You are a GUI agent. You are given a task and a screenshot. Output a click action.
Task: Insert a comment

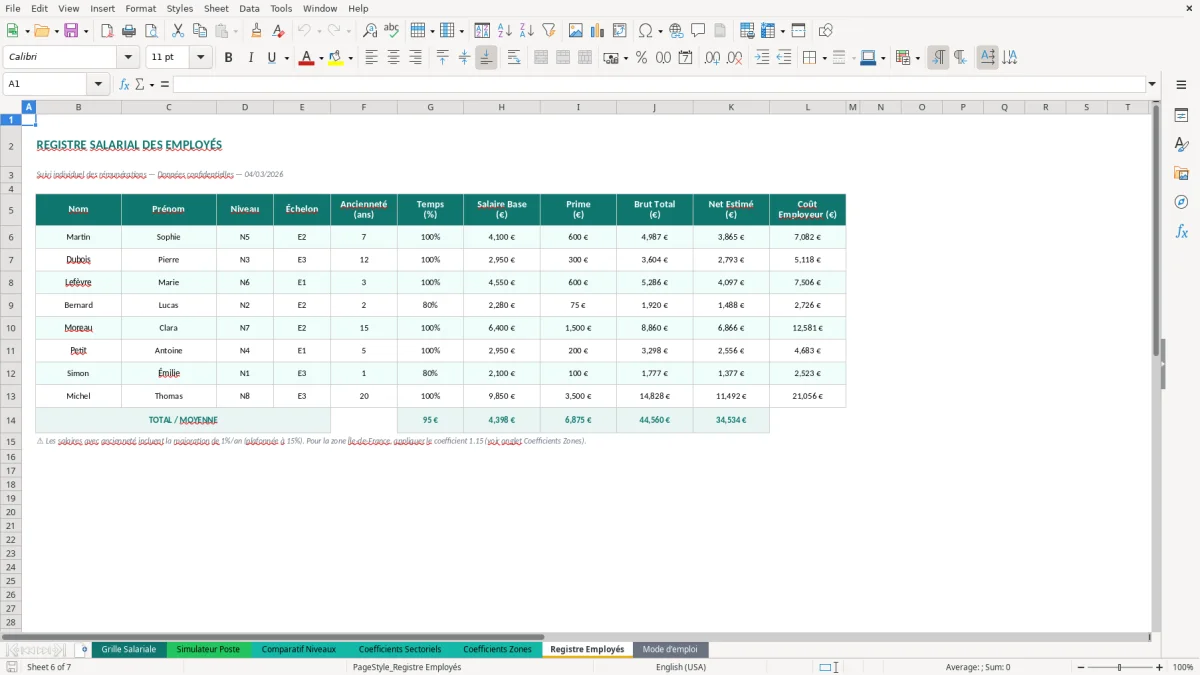pos(698,31)
